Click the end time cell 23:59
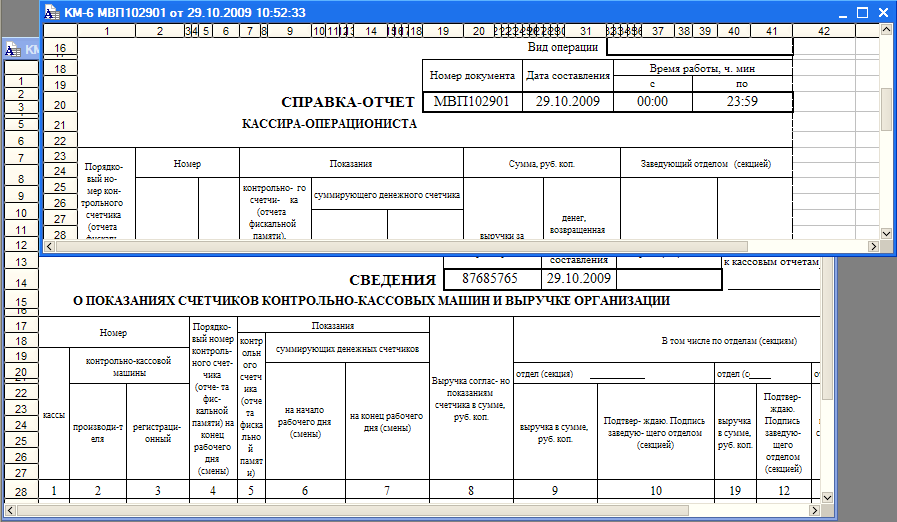 pos(742,101)
